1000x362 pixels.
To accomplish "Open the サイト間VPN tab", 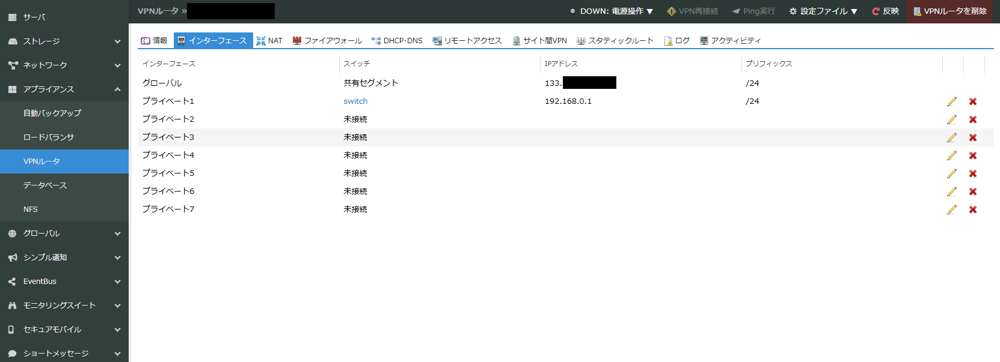I will point(540,41).
